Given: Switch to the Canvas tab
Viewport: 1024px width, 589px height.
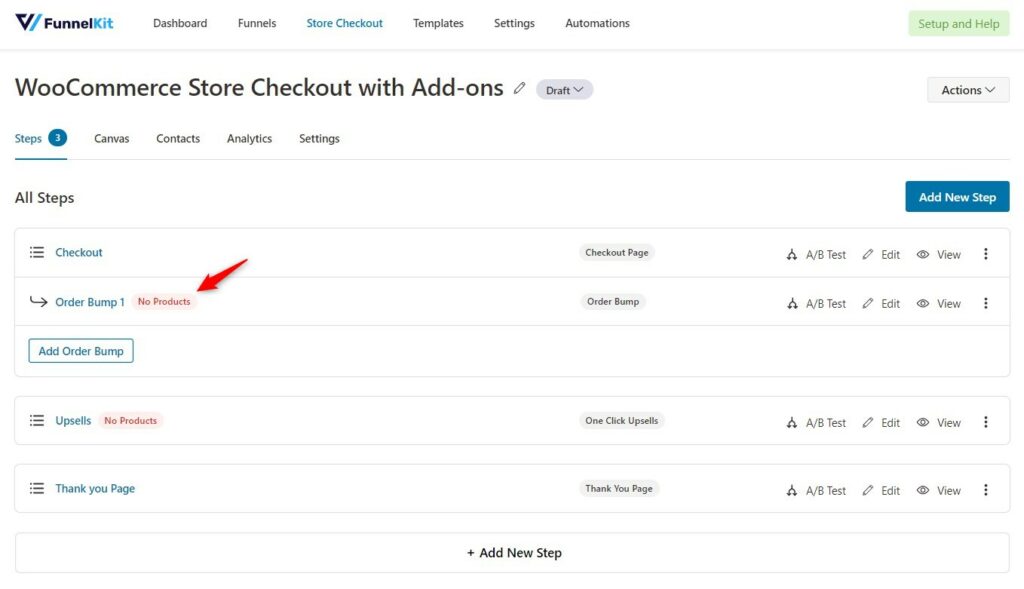Looking at the screenshot, I should (112, 138).
